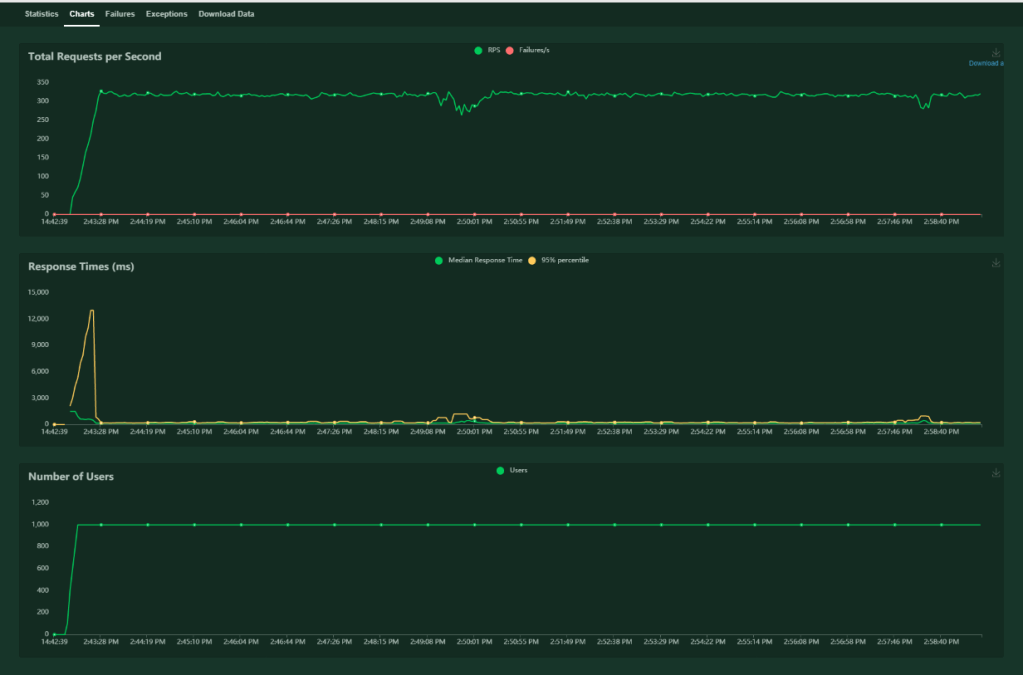The height and width of the screenshot is (675, 1023).
Task: Go to the Exceptions tab
Action: pos(165,15)
